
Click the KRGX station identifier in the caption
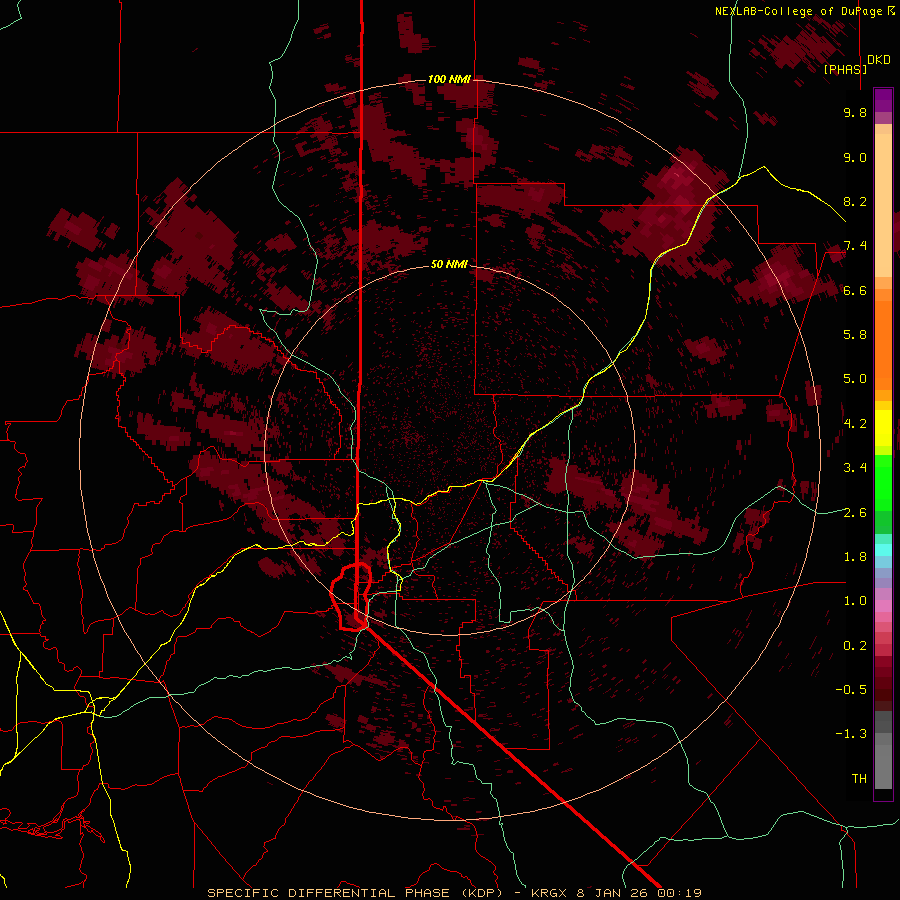(550, 893)
